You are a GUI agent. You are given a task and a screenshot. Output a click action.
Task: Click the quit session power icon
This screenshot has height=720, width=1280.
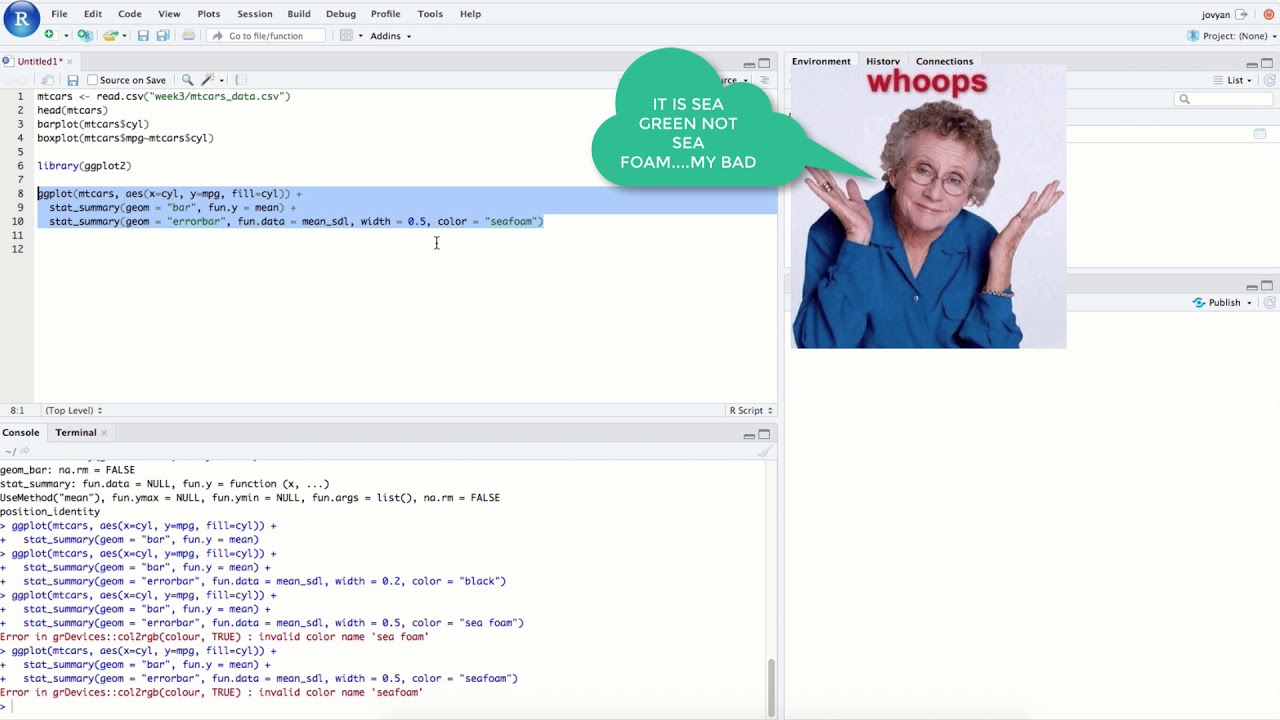(x=1269, y=14)
